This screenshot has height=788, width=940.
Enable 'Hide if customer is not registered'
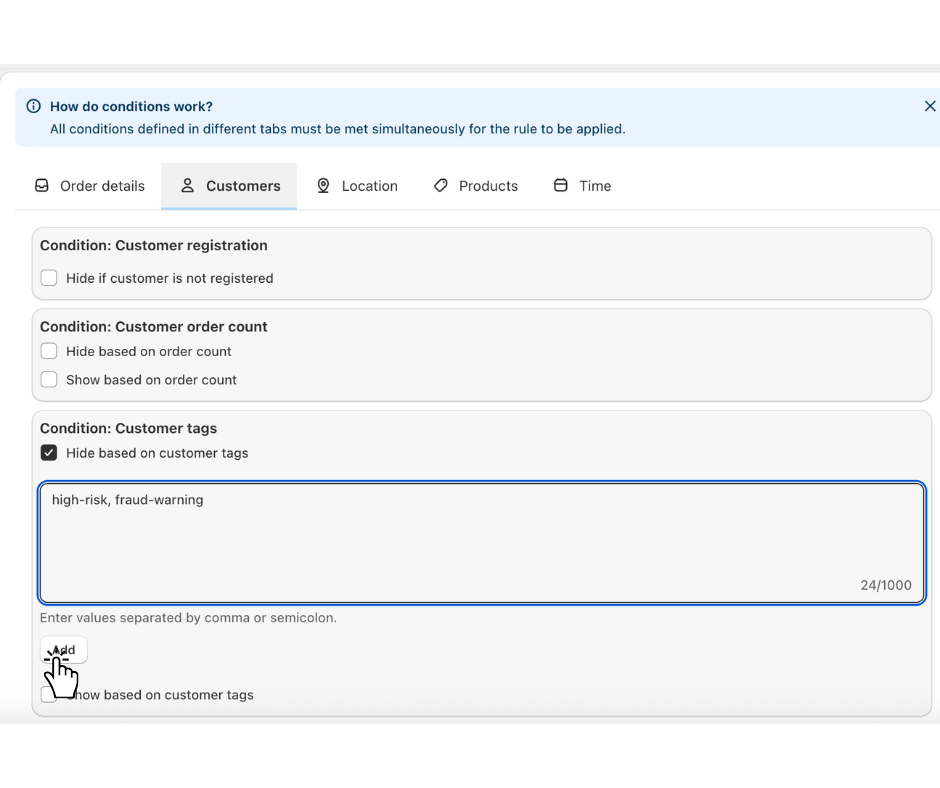tap(49, 278)
